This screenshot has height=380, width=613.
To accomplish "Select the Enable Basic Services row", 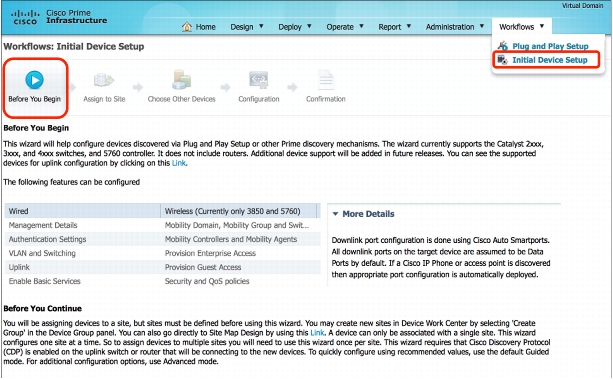I will [82, 281].
